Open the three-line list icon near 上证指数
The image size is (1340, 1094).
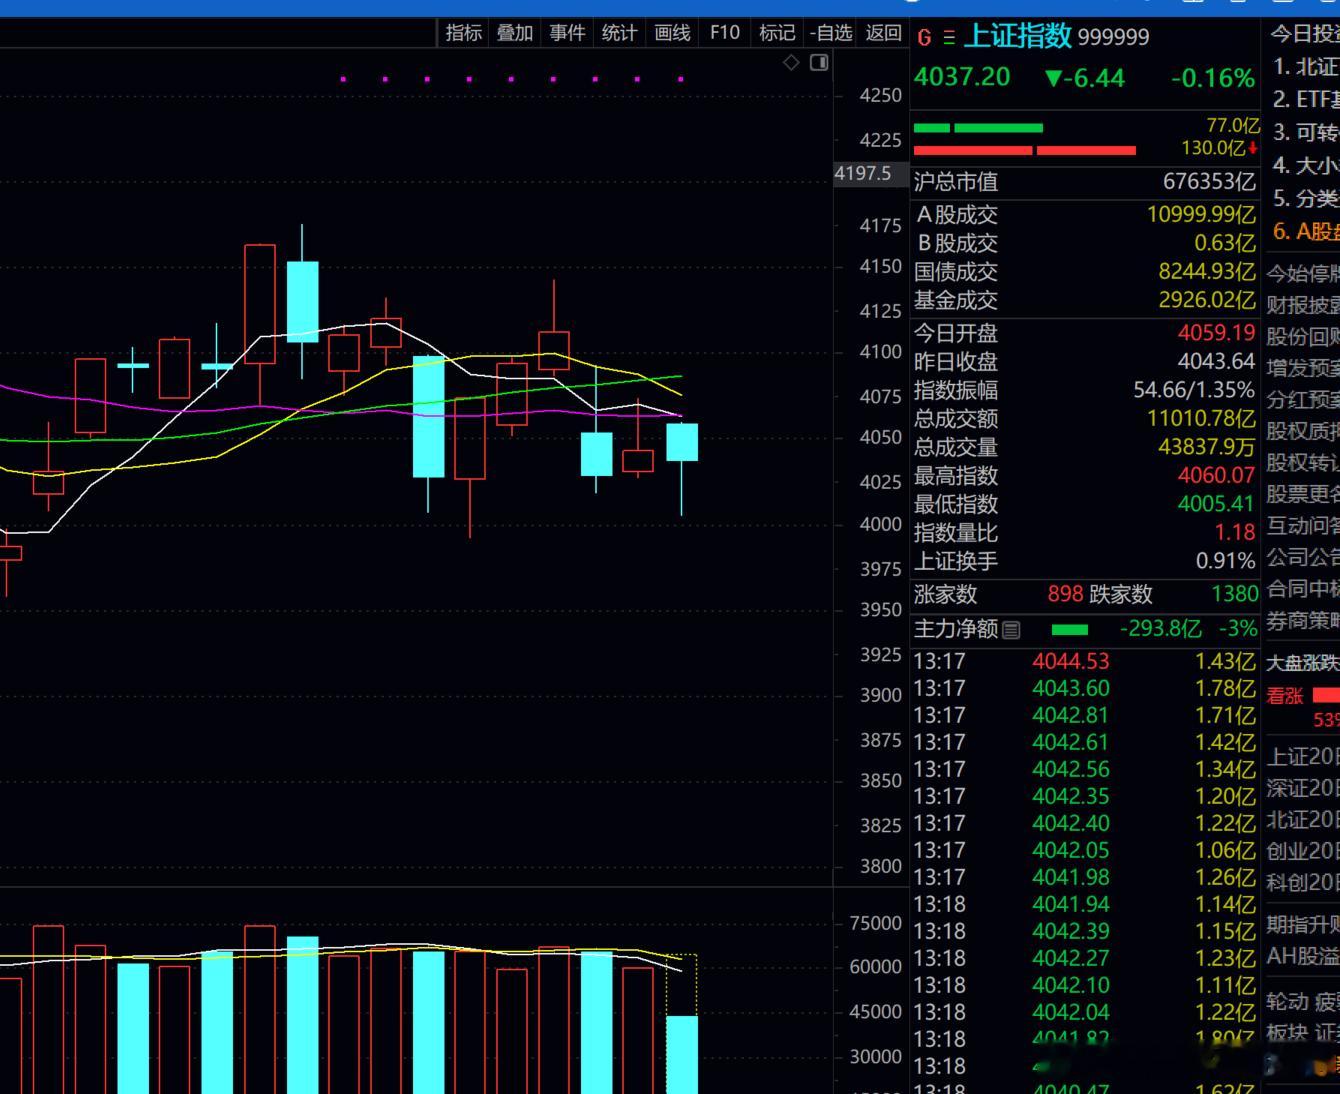pyautogui.click(x=949, y=38)
